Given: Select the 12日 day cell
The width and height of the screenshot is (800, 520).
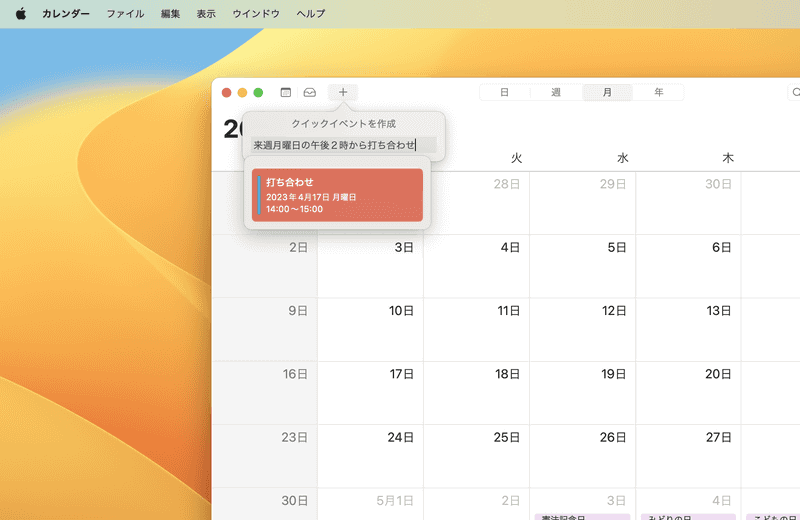Looking at the screenshot, I should pyautogui.click(x=583, y=330).
